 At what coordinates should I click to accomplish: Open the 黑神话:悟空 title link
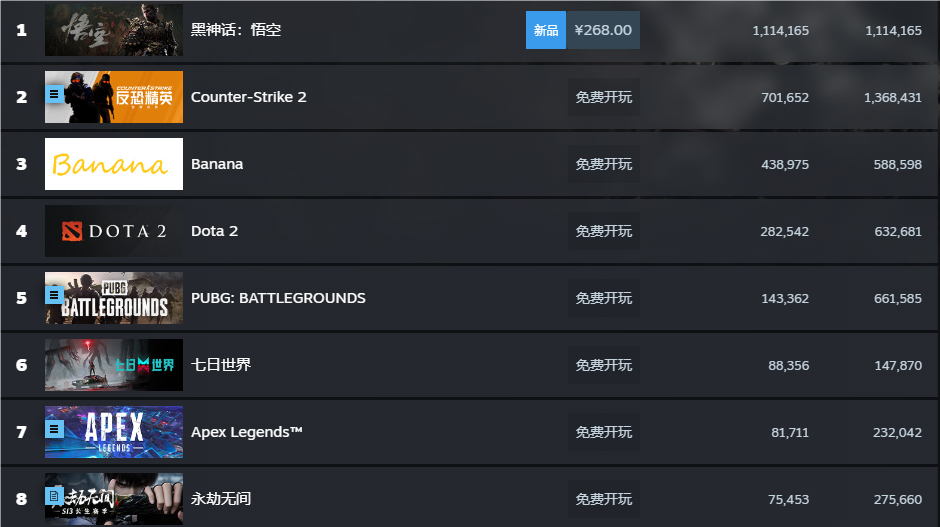click(236, 30)
